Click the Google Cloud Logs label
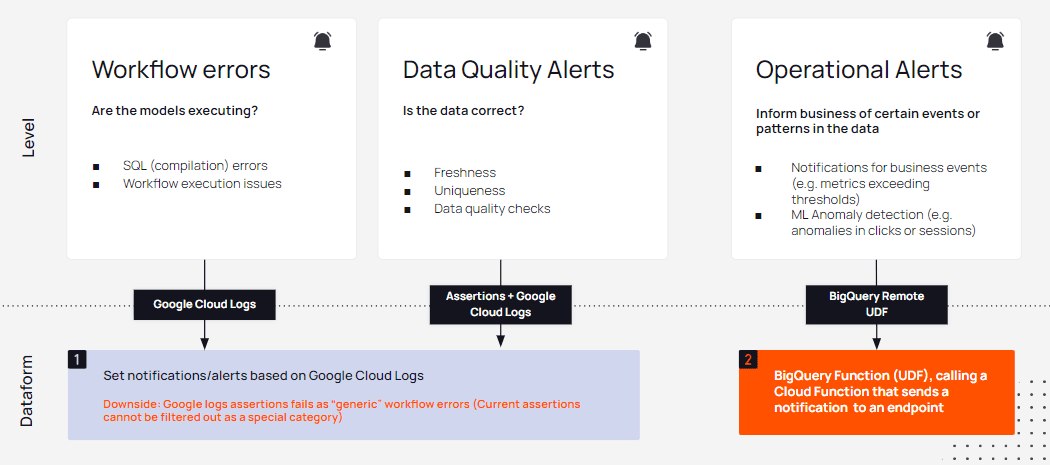The width and height of the screenshot is (1050, 465). (204, 304)
